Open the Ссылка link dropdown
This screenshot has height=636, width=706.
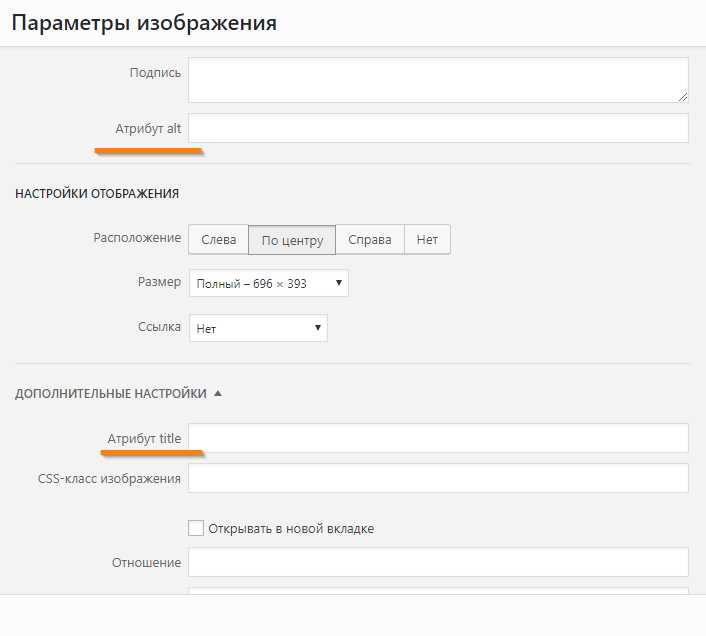click(258, 328)
